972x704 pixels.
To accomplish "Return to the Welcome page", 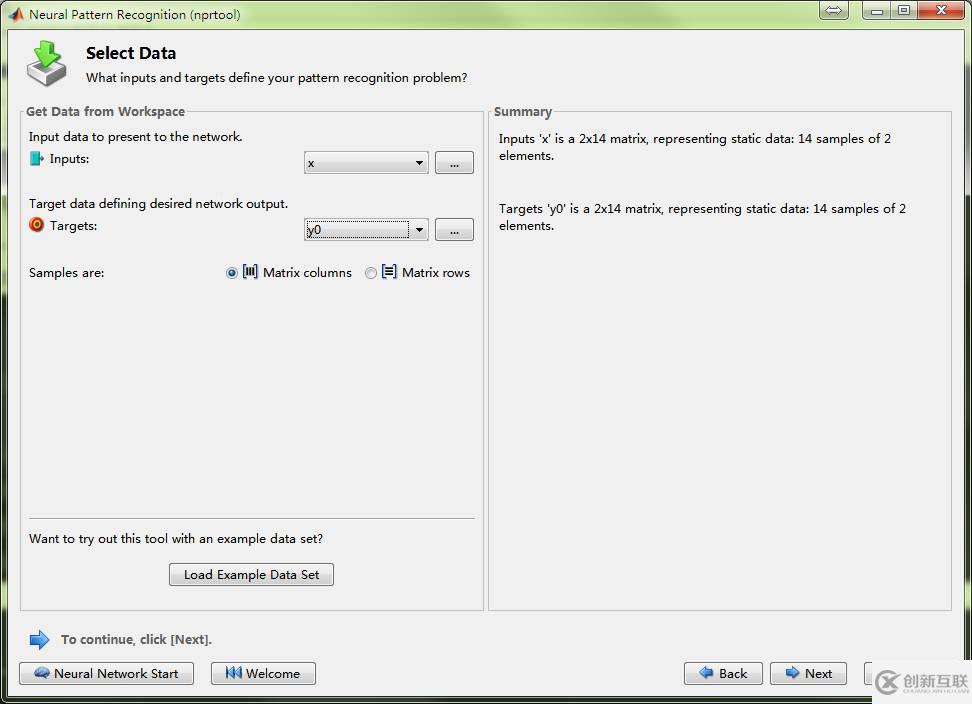I will coord(263,674).
